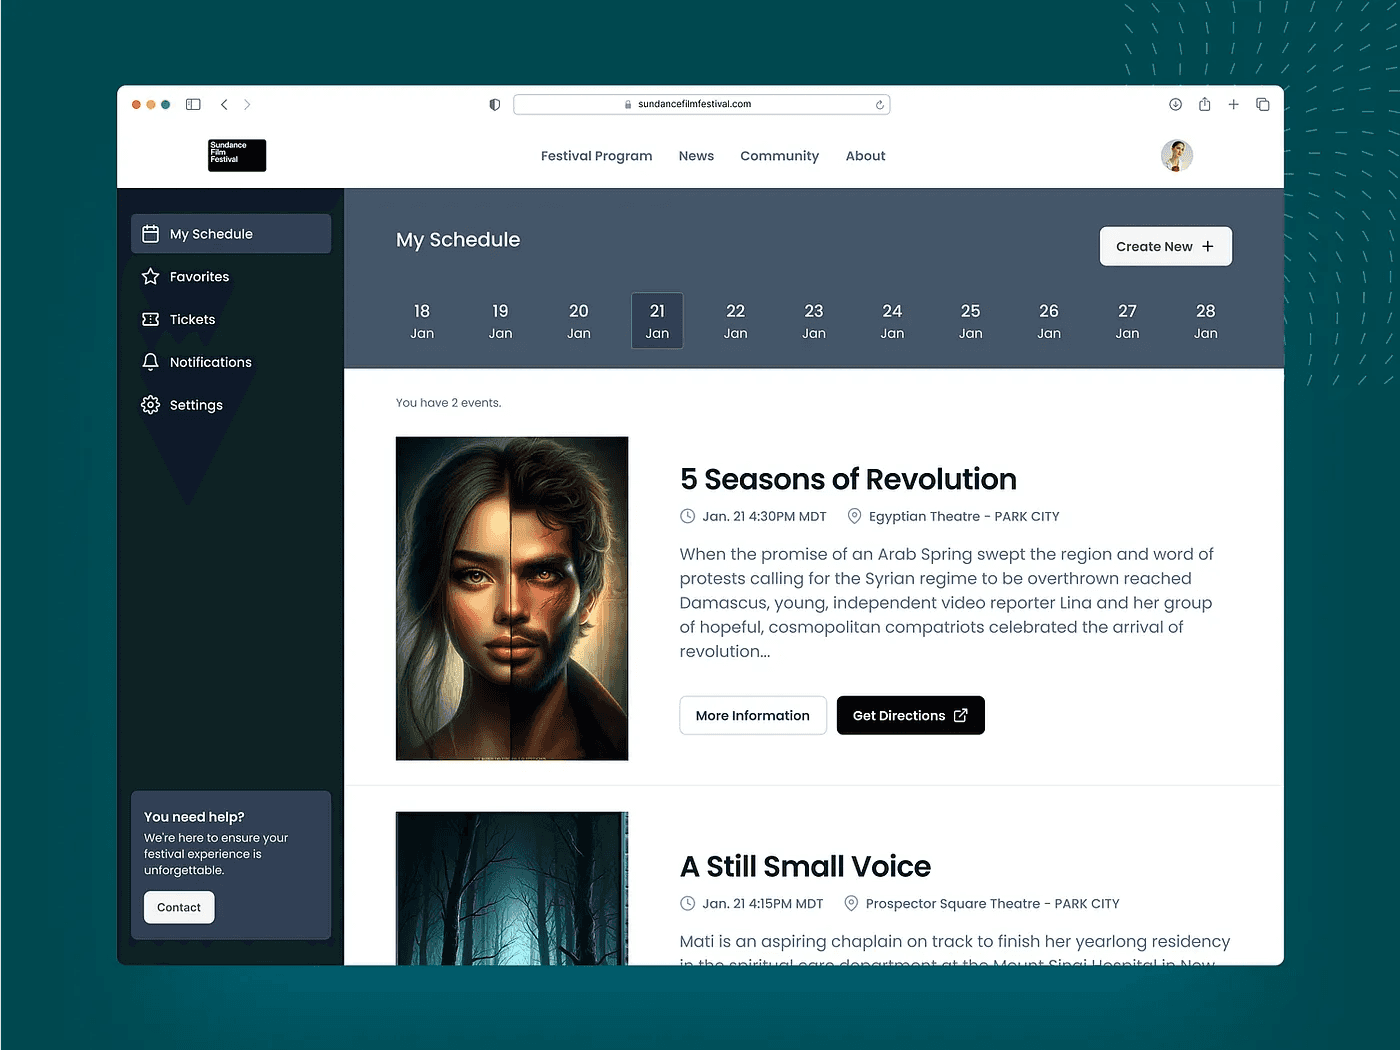This screenshot has height=1050, width=1400.
Task: Click the browser share icon
Action: [1205, 104]
